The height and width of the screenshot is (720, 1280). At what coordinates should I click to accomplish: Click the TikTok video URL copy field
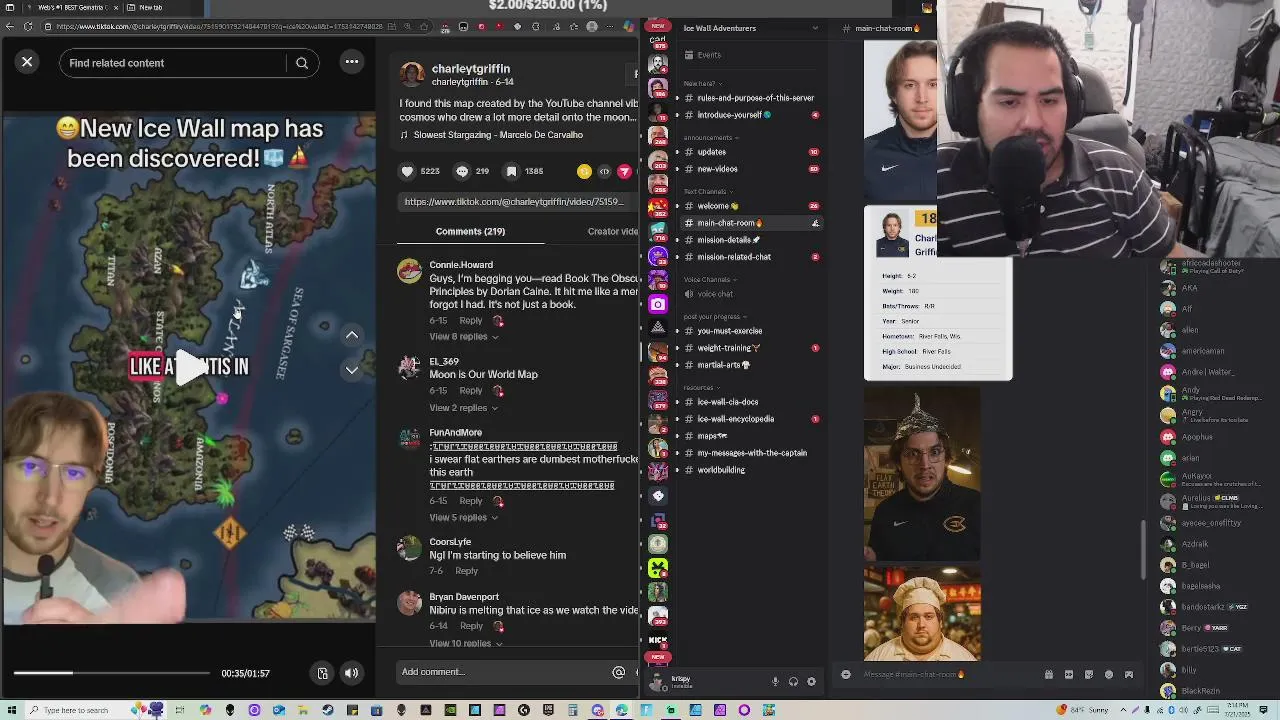pos(515,202)
